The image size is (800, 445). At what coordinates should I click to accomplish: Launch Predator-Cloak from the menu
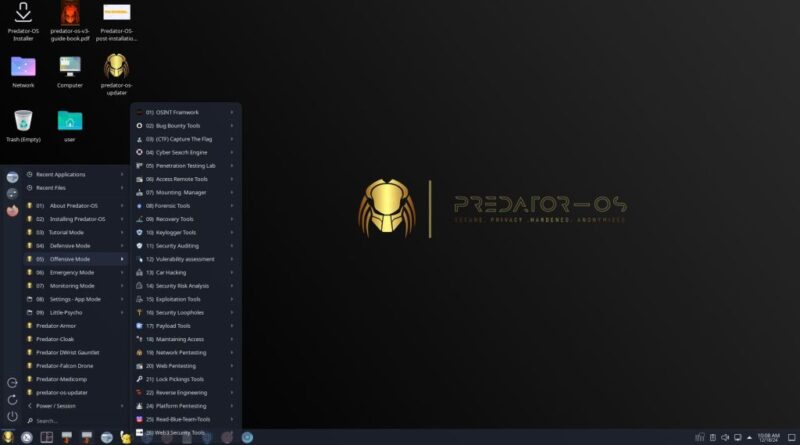pyautogui.click(x=76, y=339)
